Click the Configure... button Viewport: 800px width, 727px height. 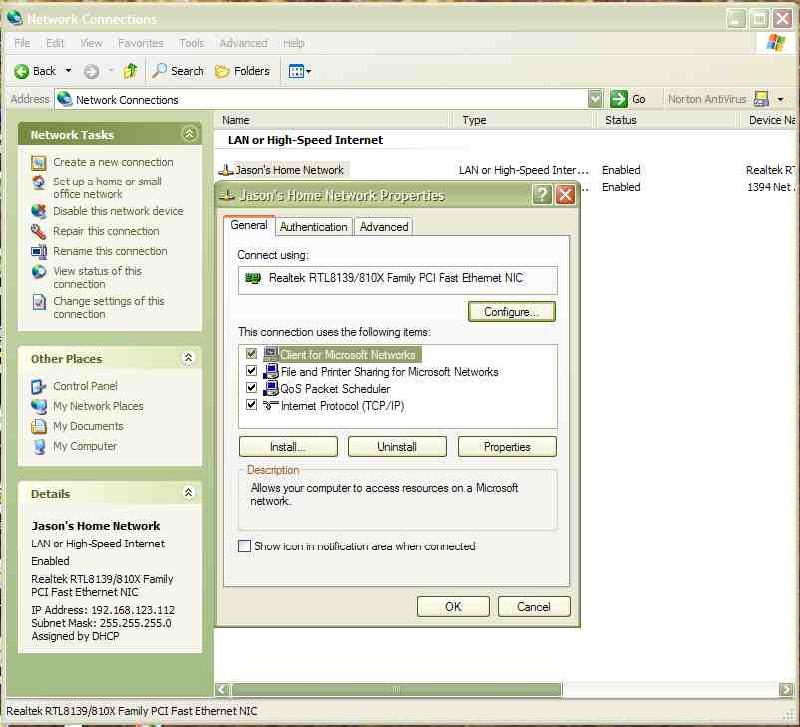511,312
